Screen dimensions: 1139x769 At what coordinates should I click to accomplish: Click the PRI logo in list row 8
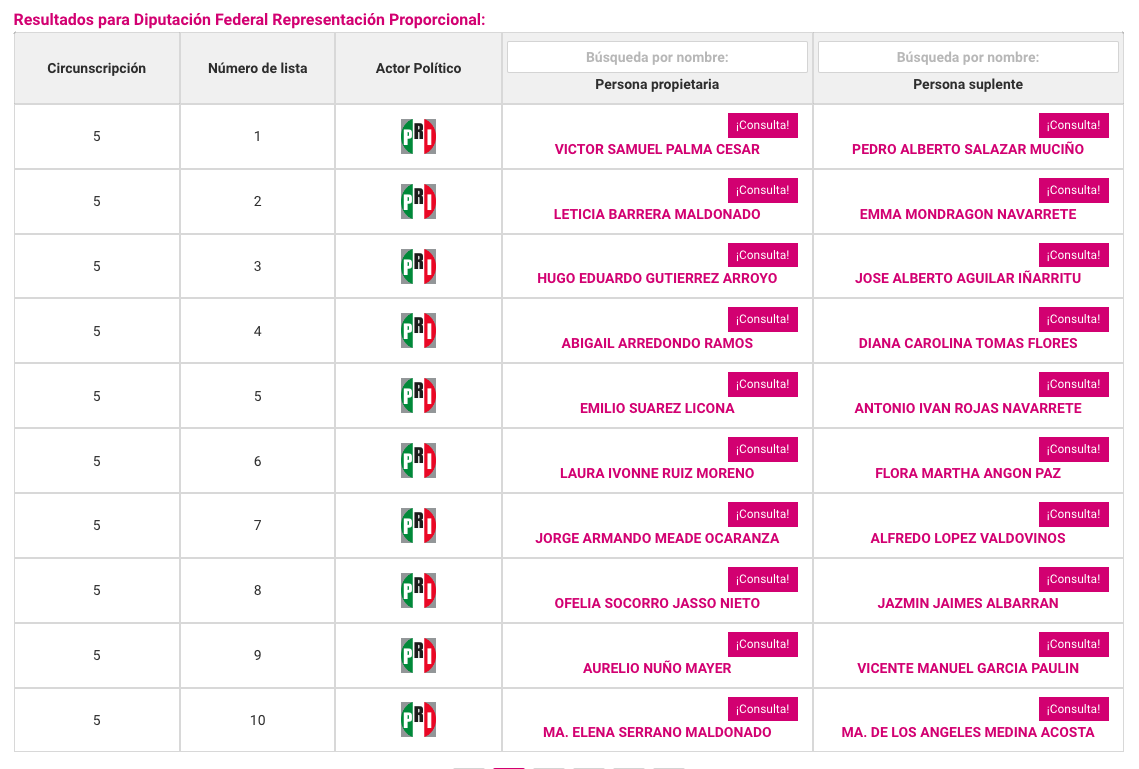(x=418, y=590)
